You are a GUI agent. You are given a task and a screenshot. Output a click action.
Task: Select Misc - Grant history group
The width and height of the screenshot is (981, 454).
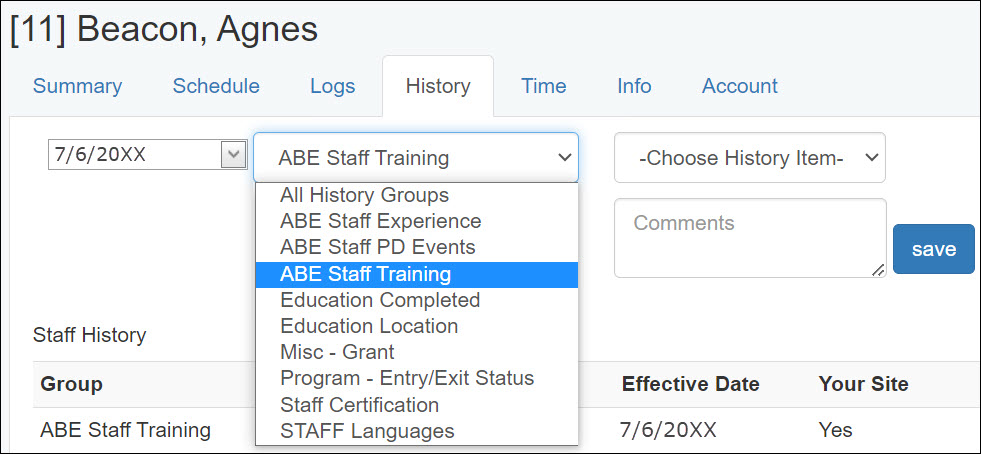[x=337, y=352]
